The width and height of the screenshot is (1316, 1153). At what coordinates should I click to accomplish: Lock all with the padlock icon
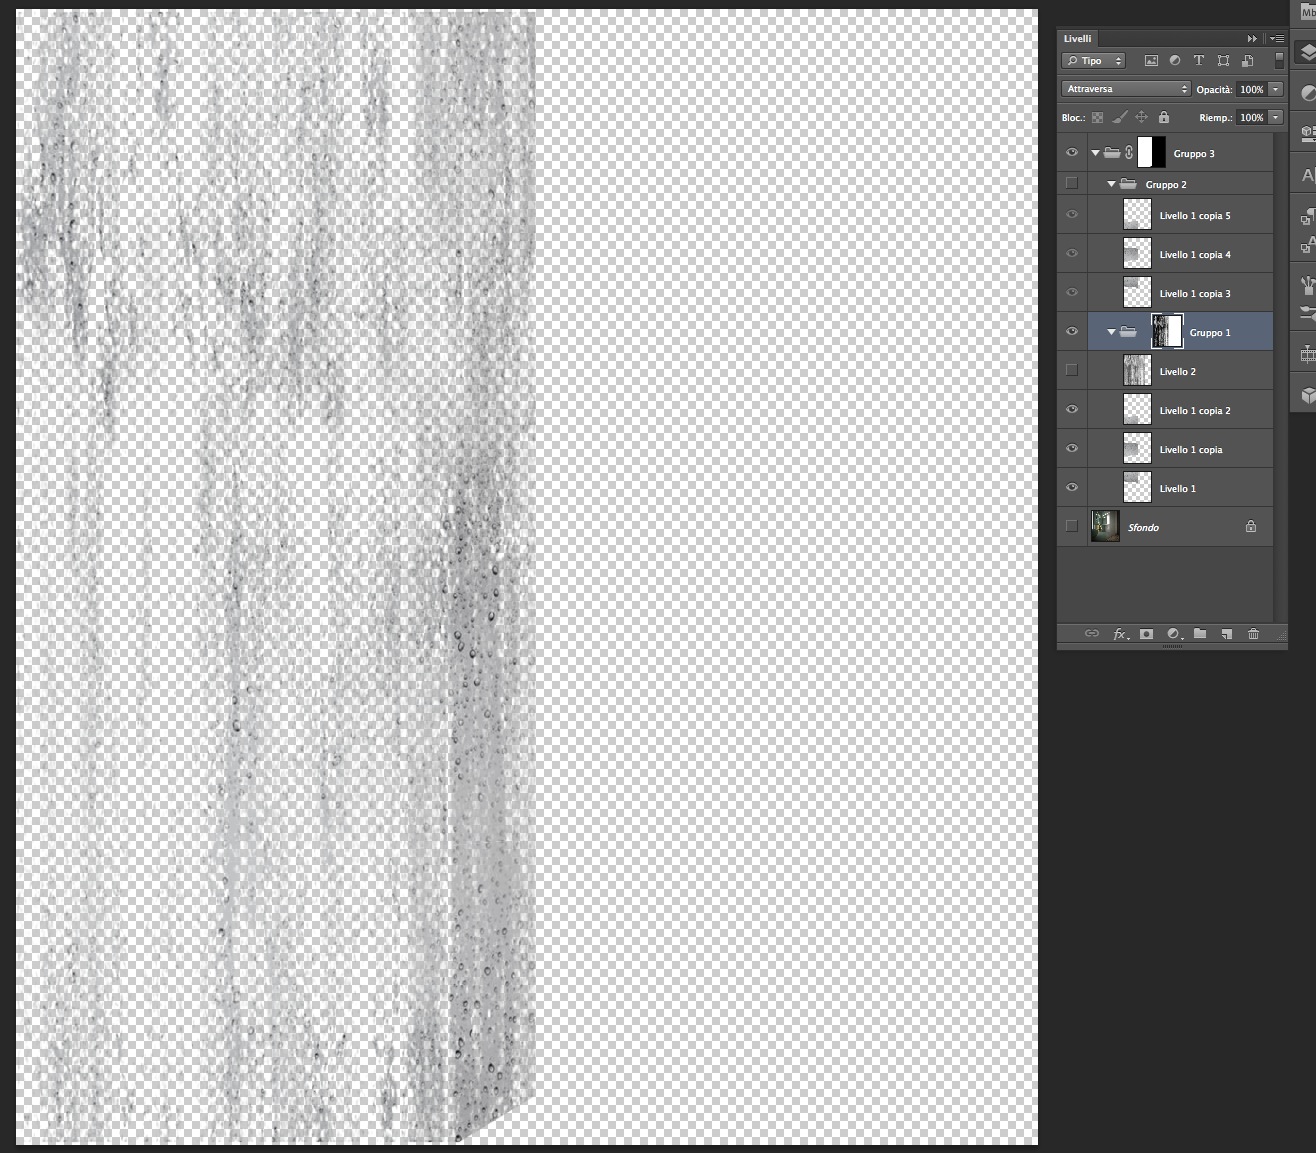[1164, 117]
